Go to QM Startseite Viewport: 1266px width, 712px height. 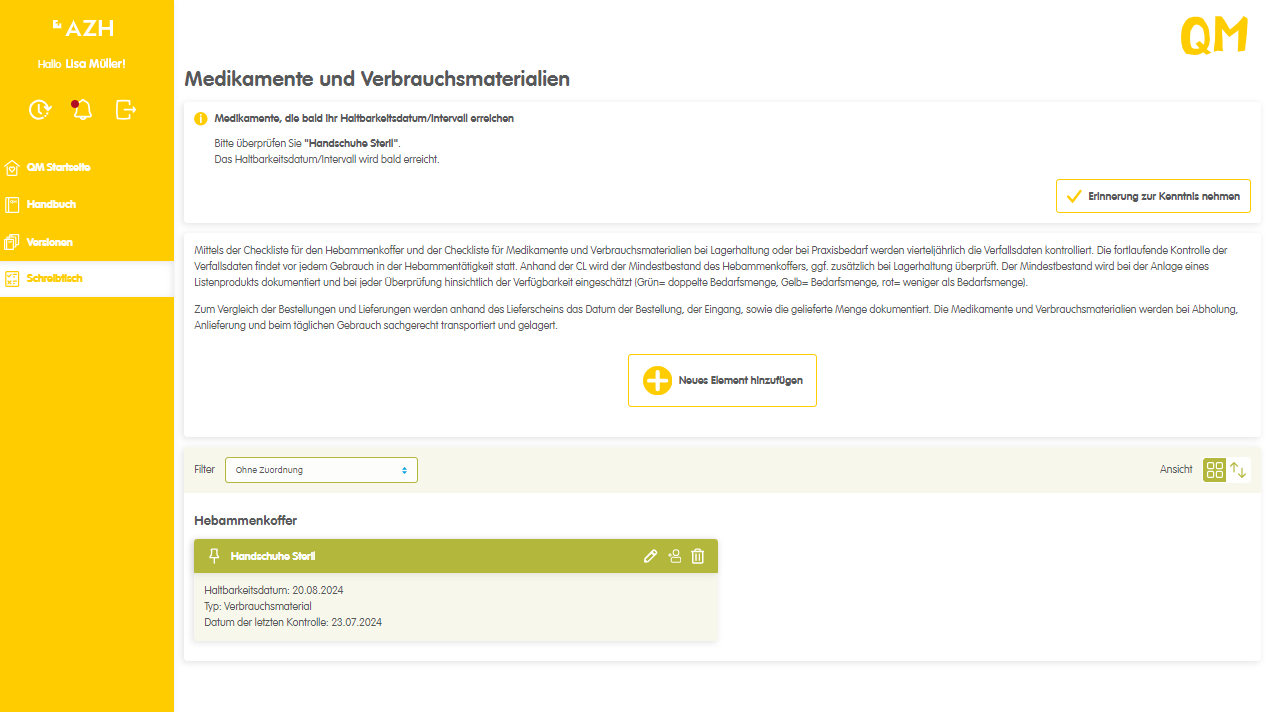click(58, 167)
